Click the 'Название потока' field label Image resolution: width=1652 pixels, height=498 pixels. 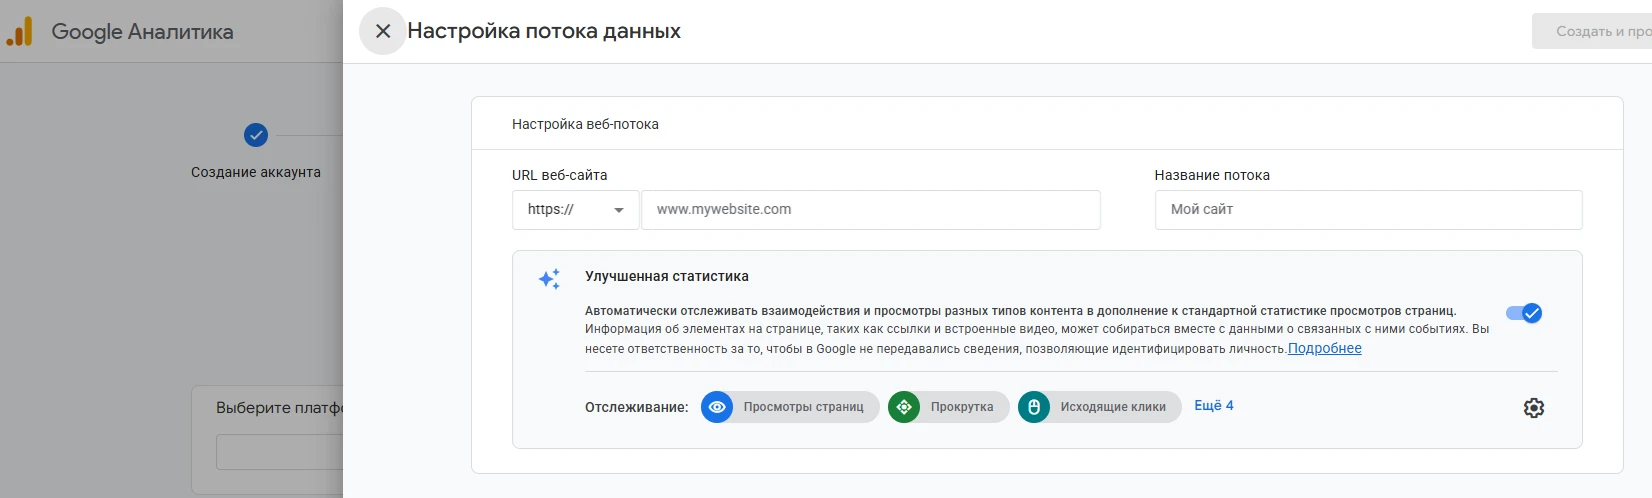point(1212,175)
